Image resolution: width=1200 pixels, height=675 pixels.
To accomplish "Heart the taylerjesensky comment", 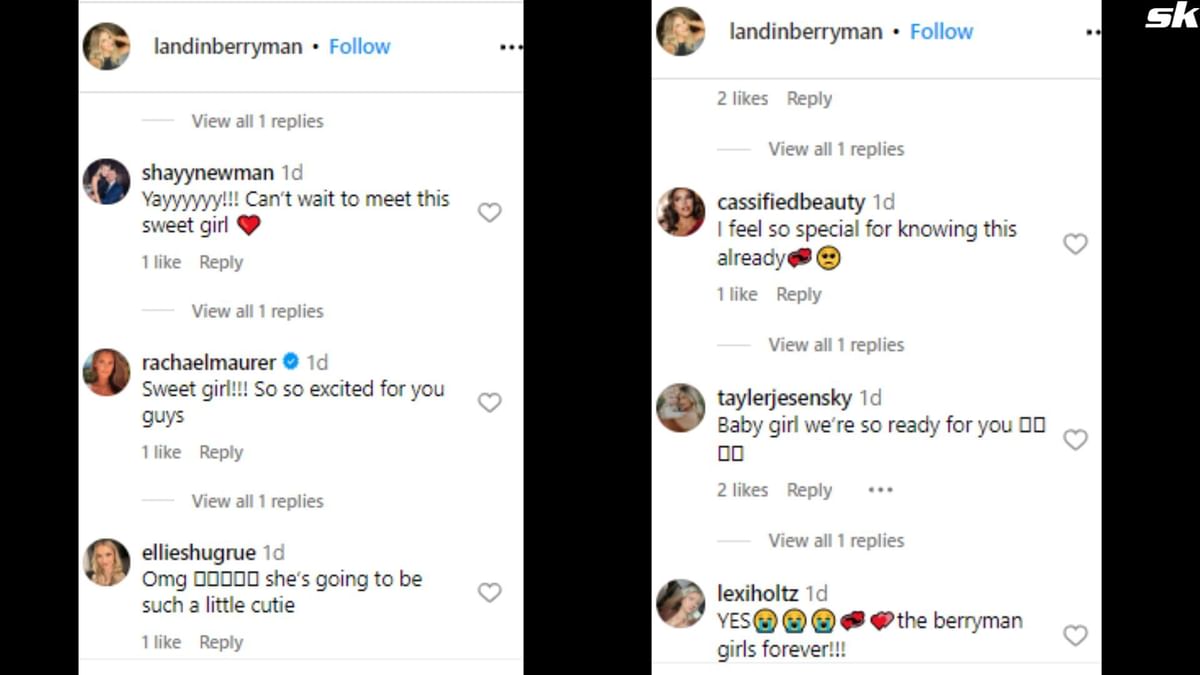I will point(1075,440).
